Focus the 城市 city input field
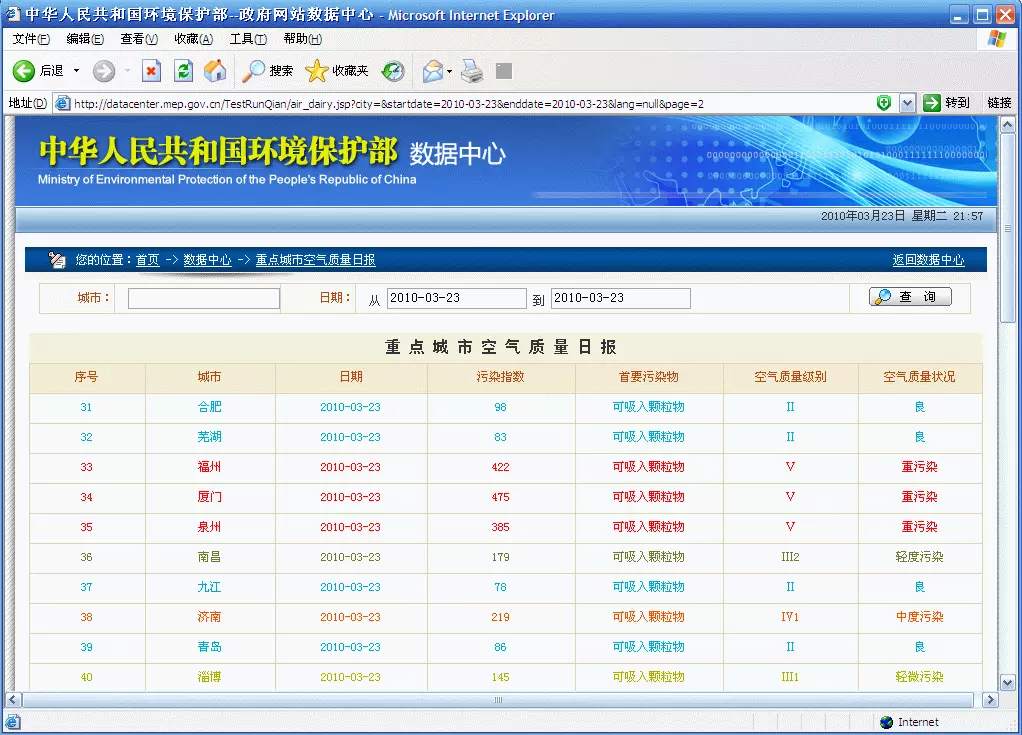The width and height of the screenshot is (1022, 735). [204, 298]
